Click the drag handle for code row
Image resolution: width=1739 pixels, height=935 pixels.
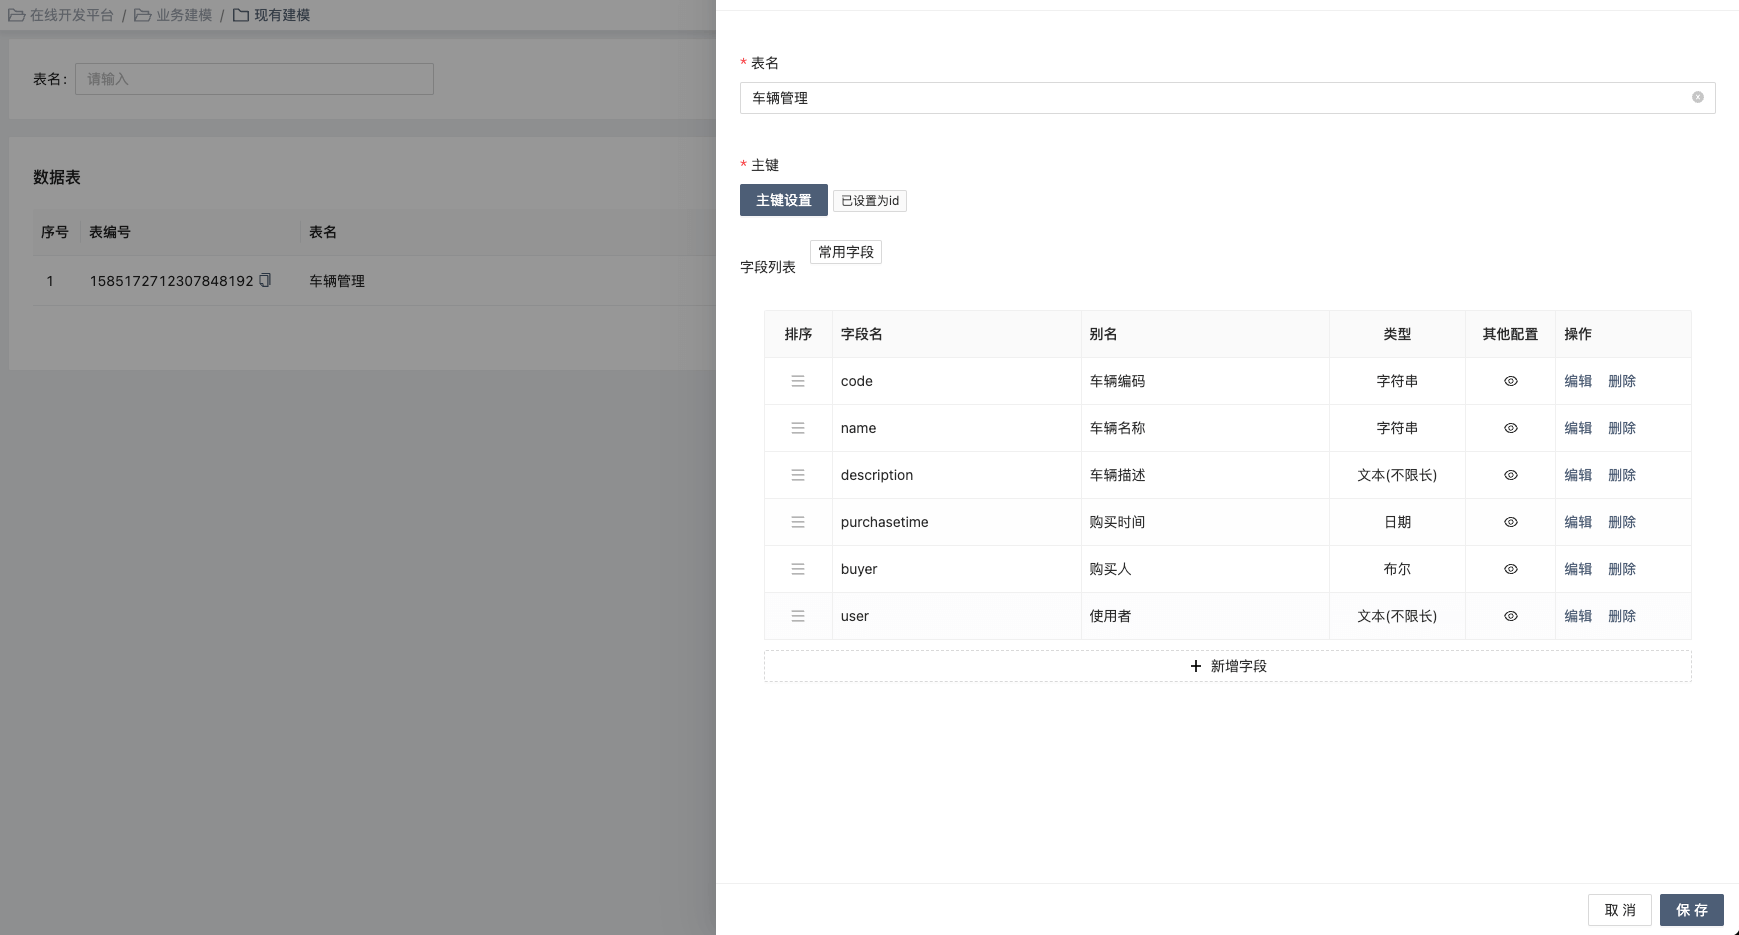[x=798, y=381]
